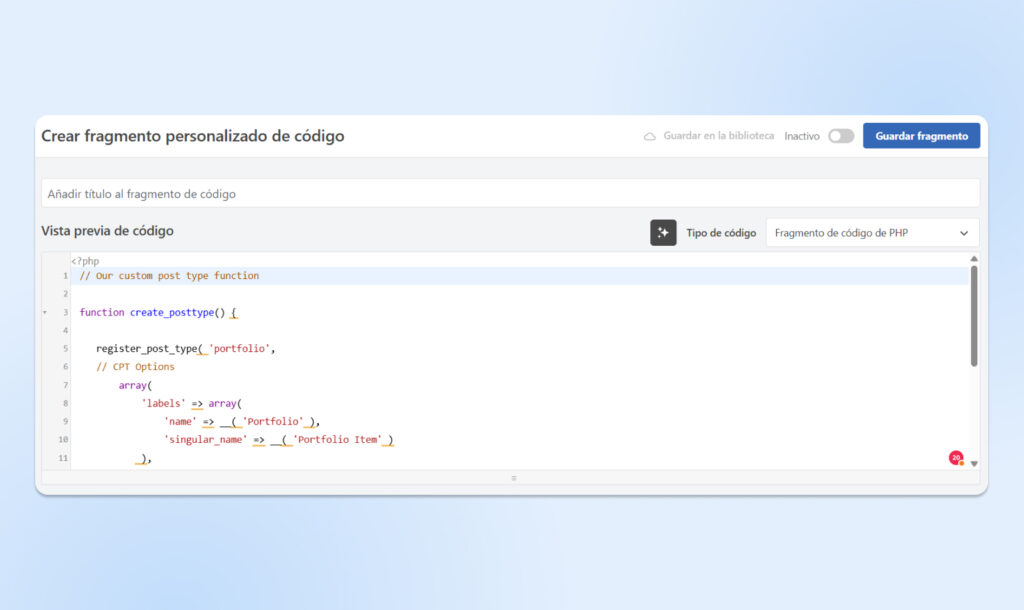Click the chevron in the PHP code type selector

(964, 233)
